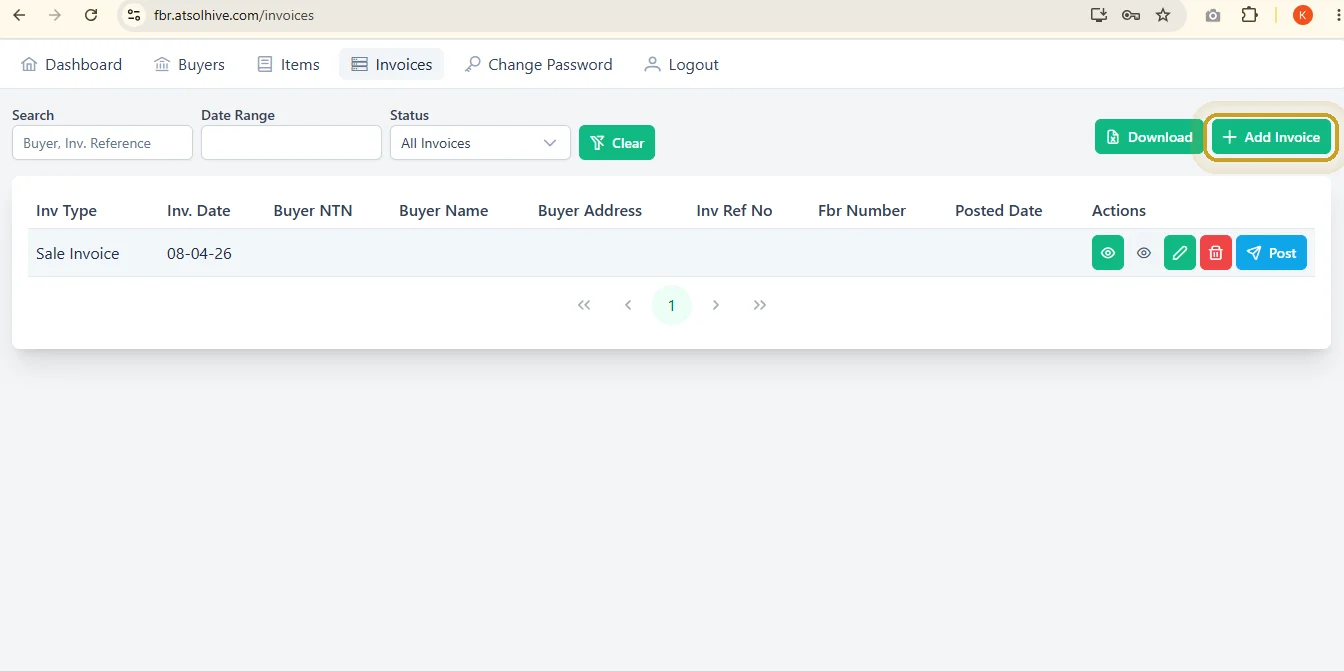Focus the Buyer, Inv. Reference search field
Image resolution: width=1344 pixels, height=671 pixels.
(x=102, y=143)
